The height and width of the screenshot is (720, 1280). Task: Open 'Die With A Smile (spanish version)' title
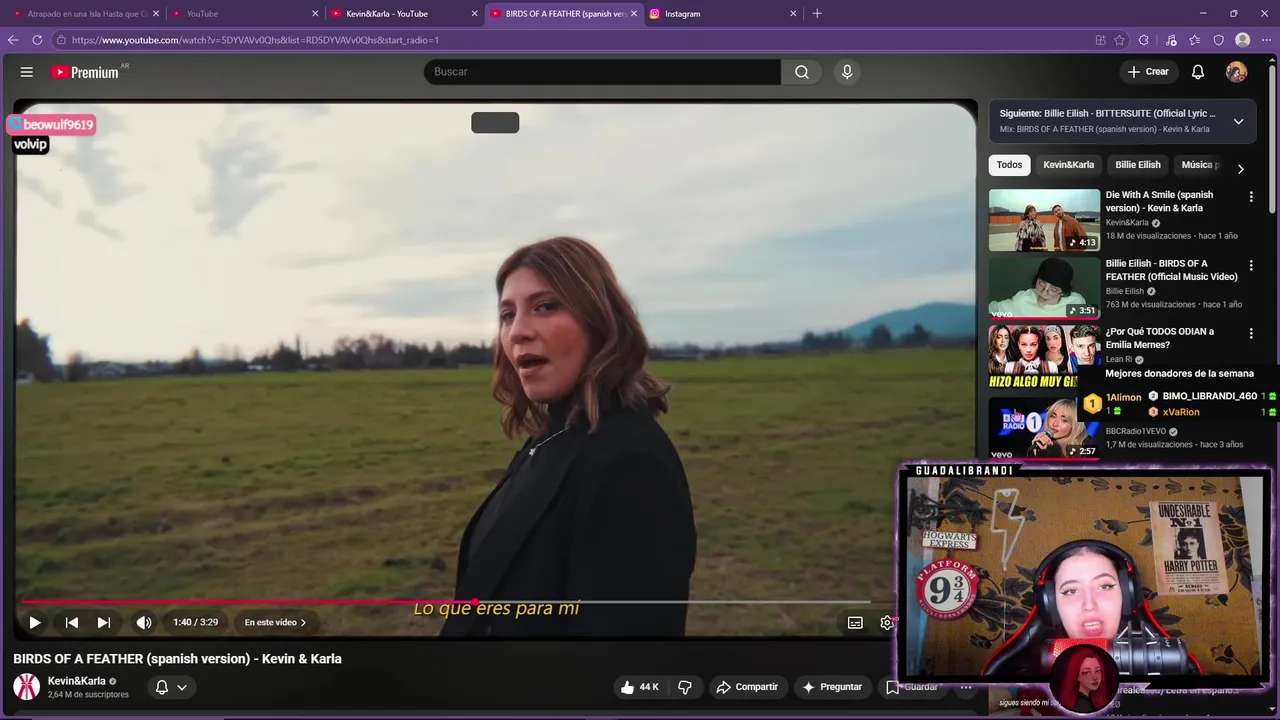(1159, 201)
